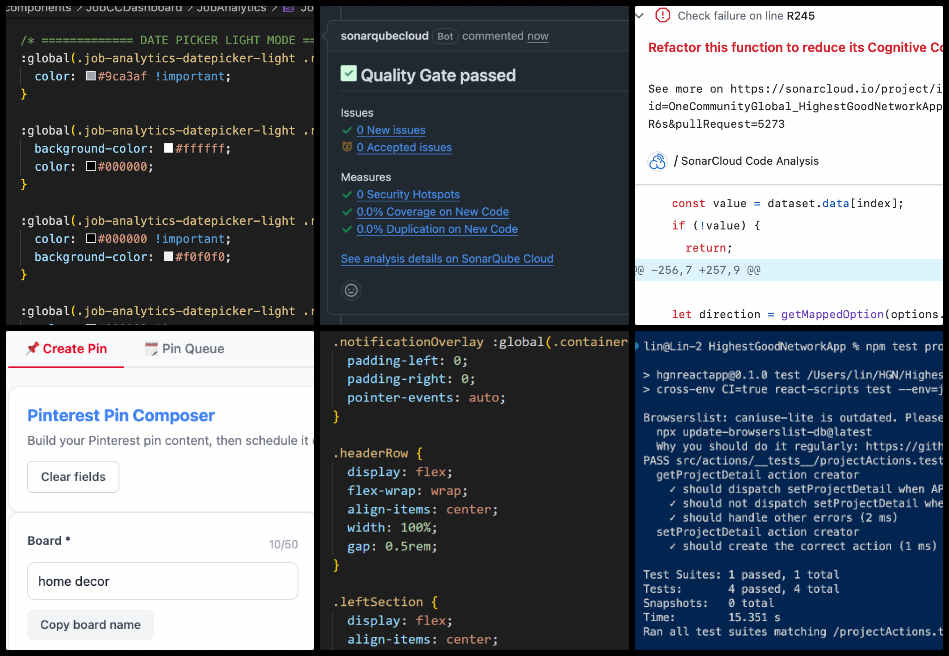Click the #f0f0f0 color swatch
949x656 pixels.
168,257
